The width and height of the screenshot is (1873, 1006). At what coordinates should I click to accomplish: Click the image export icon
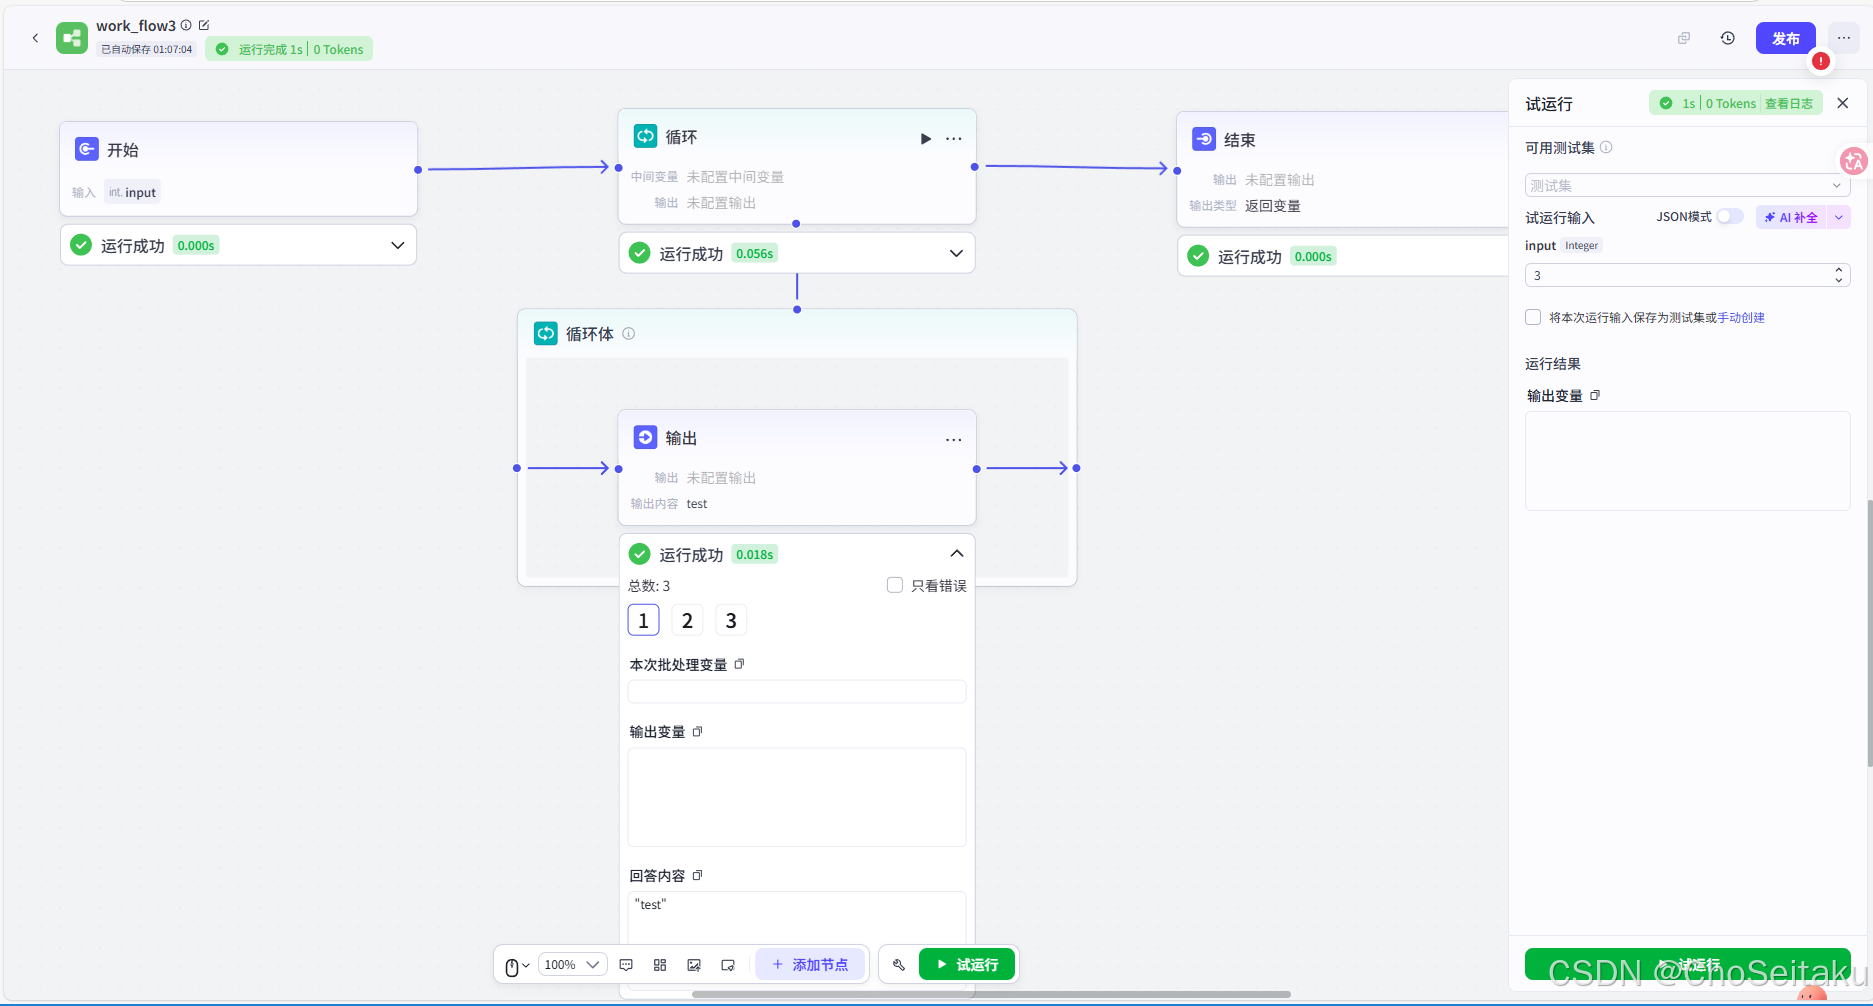point(694,965)
